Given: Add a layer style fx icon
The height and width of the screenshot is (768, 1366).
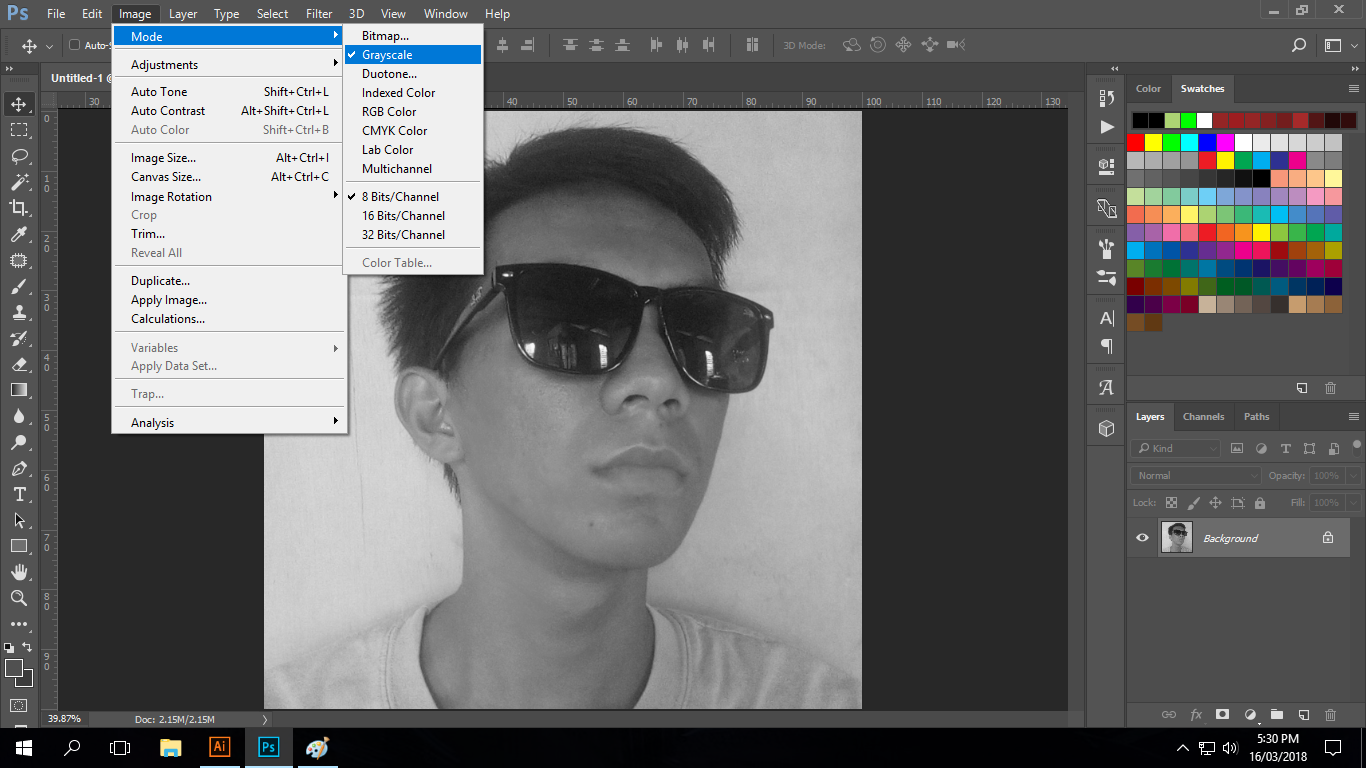Looking at the screenshot, I should 1195,715.
